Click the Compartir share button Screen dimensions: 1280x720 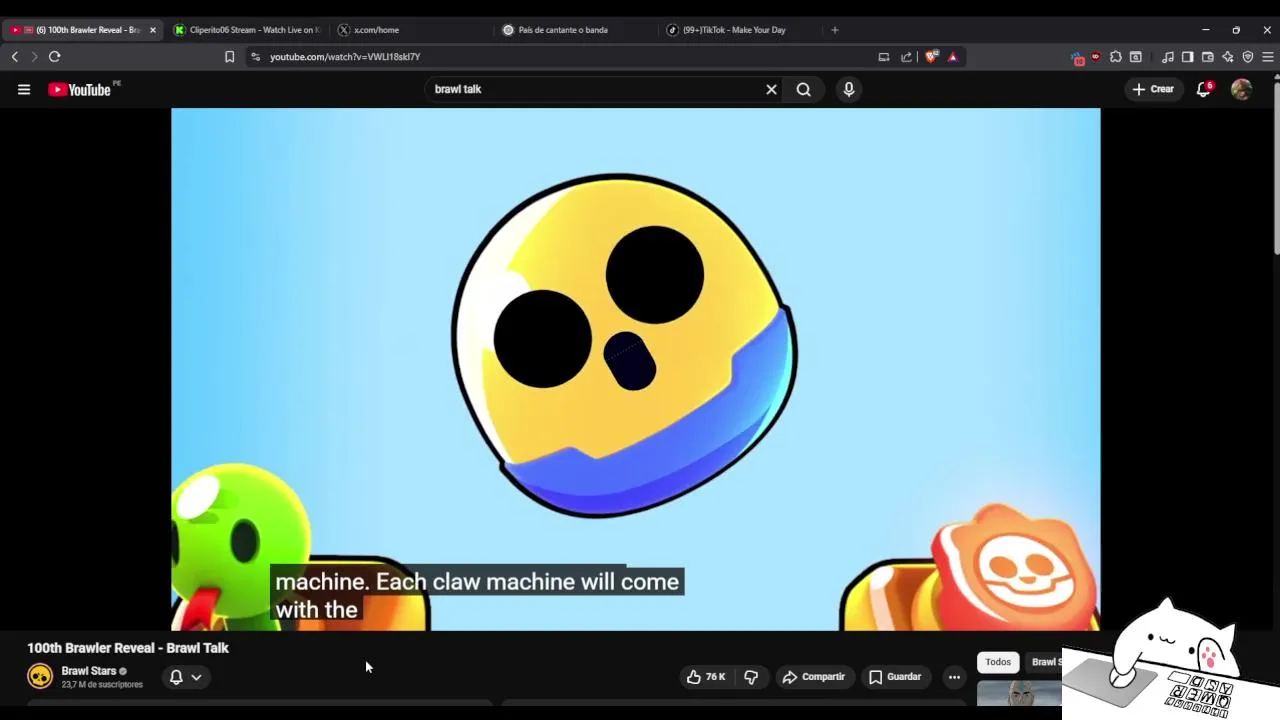(x=814, y=677)
